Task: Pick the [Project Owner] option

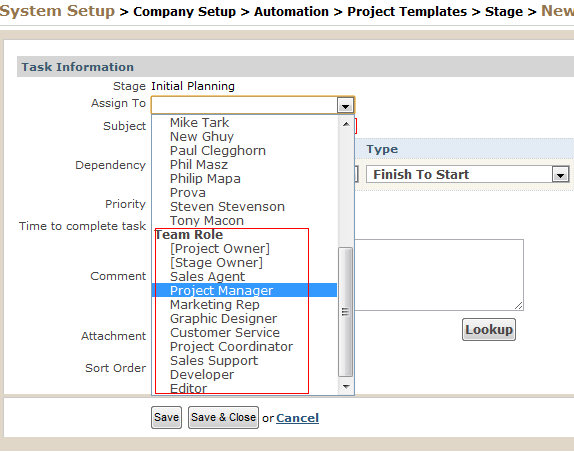Action: tap(245, 249)
